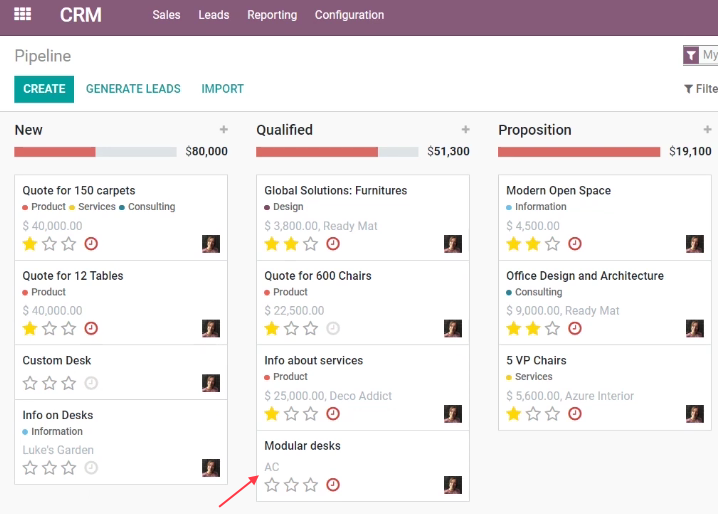The height and width of the screenshot is (514, 718).
Task: Click the filter funnel icon in search box
Action: tap(691, 56)
